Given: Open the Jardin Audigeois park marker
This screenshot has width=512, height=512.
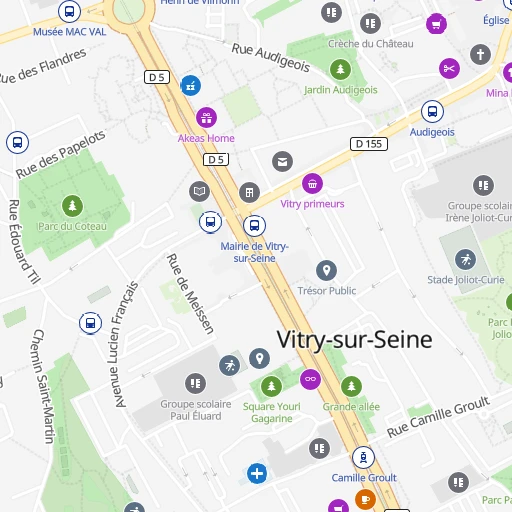Looking at the screenshot, I should [x=340, y=69].
